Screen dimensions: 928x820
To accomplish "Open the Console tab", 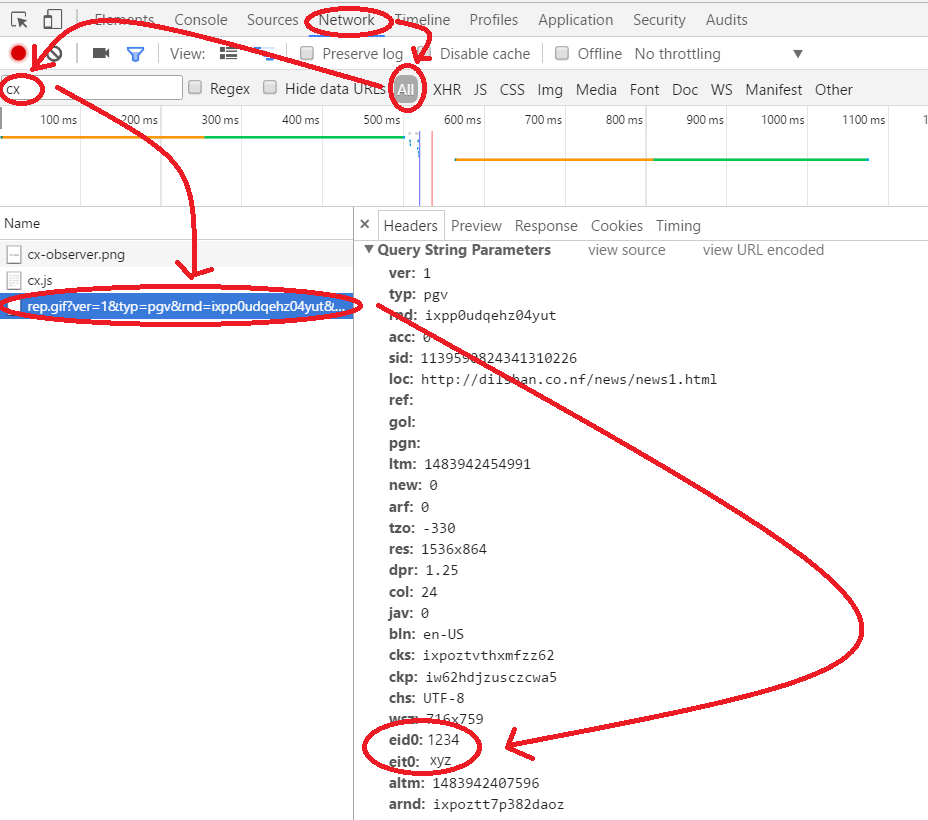I will tap(201, 20).
